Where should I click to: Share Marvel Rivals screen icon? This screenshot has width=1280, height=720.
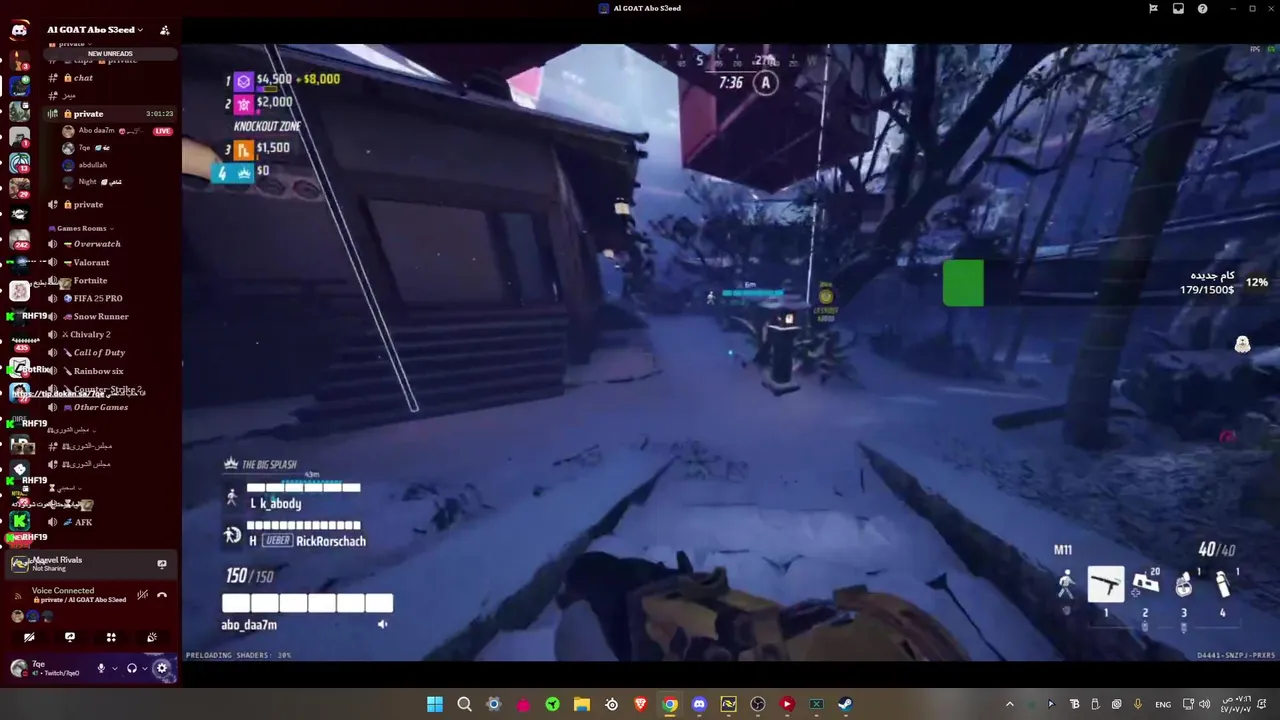point(162,564)
